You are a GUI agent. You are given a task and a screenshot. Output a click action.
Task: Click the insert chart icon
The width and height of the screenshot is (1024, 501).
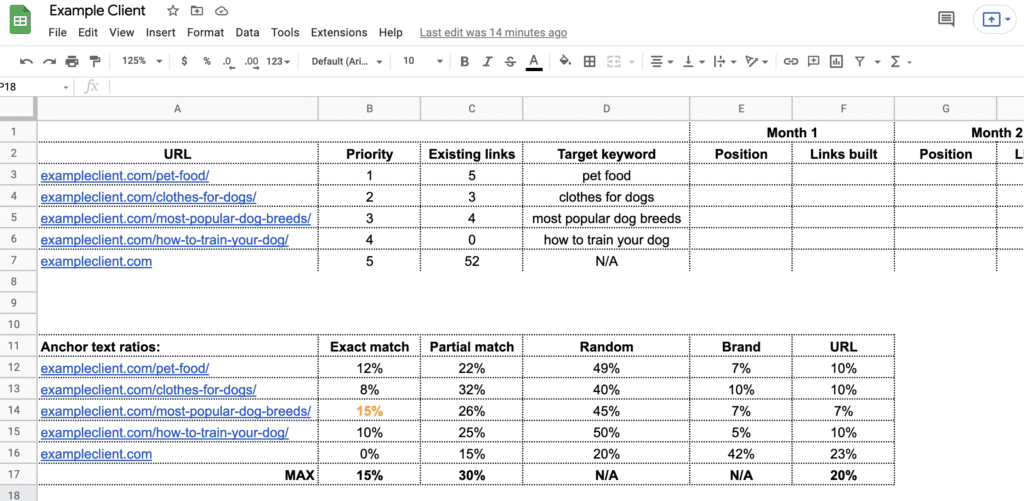point(836,61)
